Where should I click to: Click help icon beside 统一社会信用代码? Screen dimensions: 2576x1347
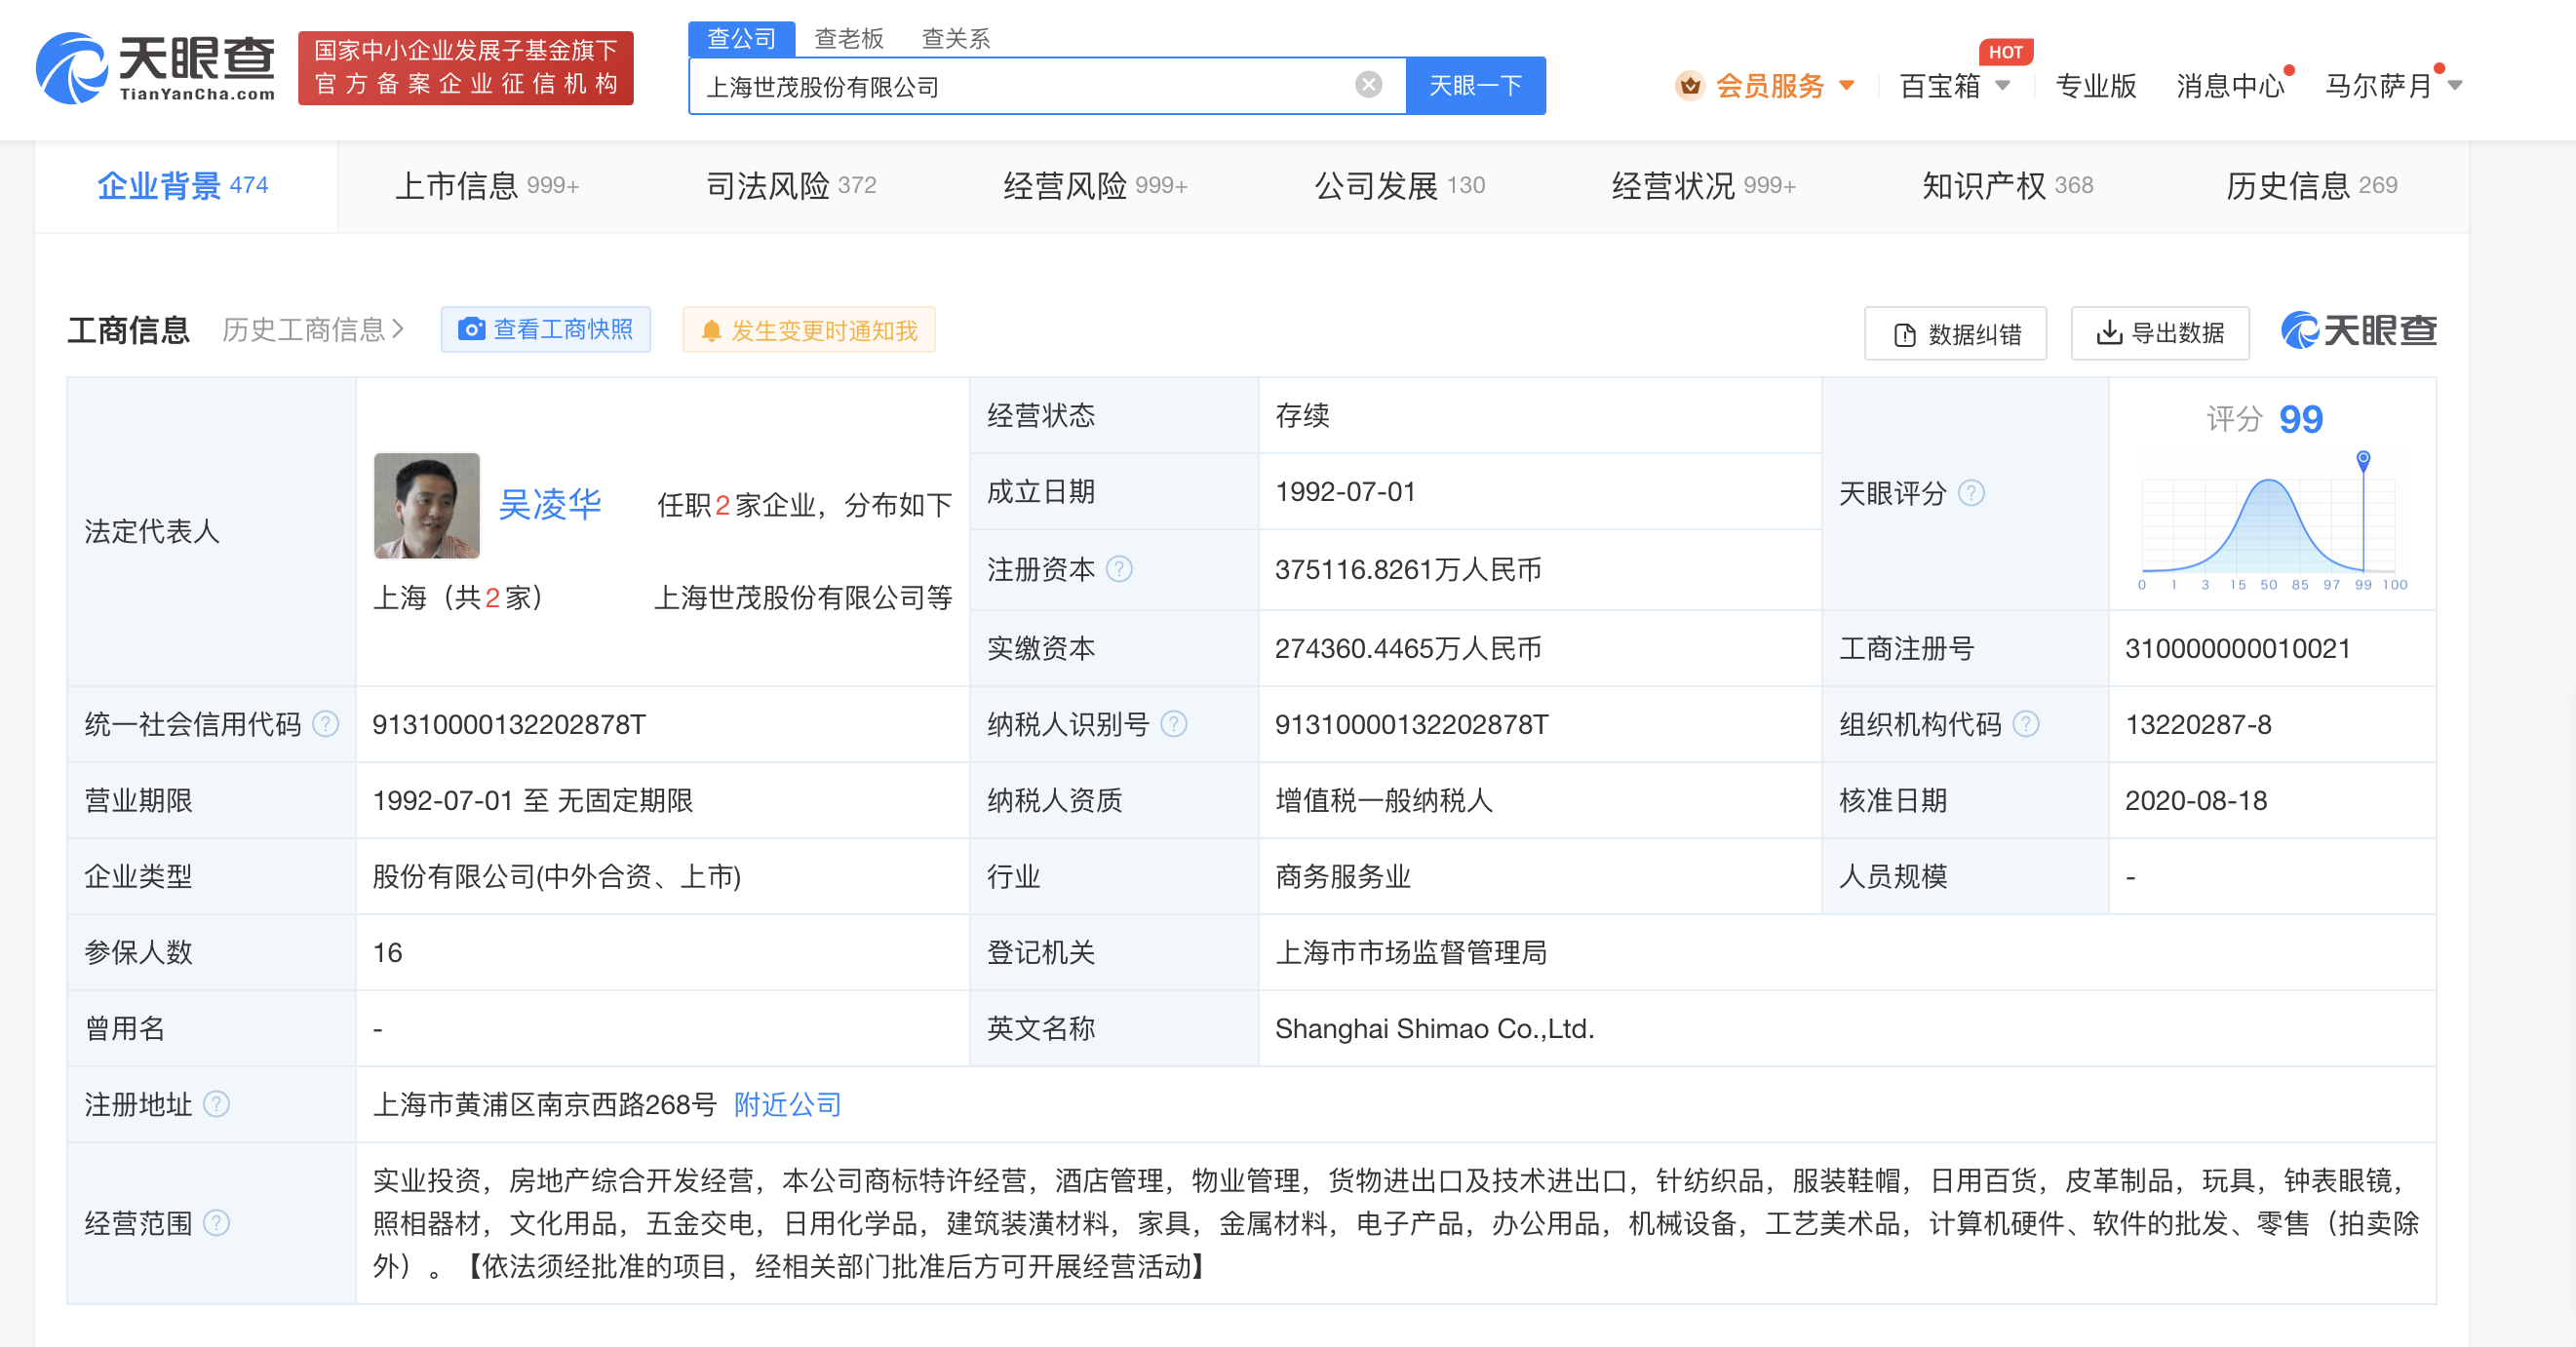tap(326, 724)
